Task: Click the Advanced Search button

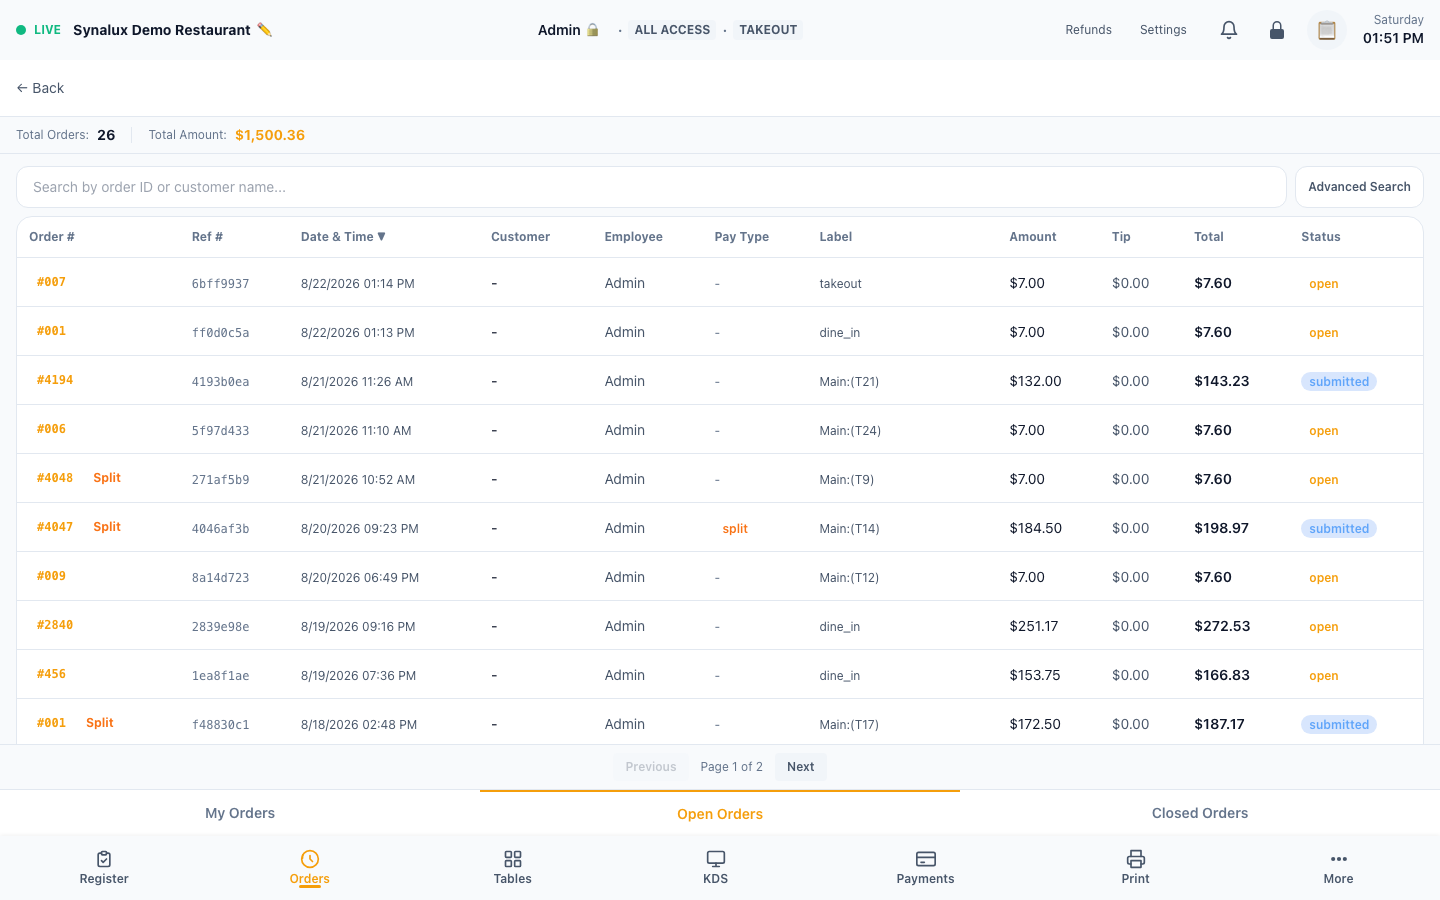Action: coord(1359,187)
